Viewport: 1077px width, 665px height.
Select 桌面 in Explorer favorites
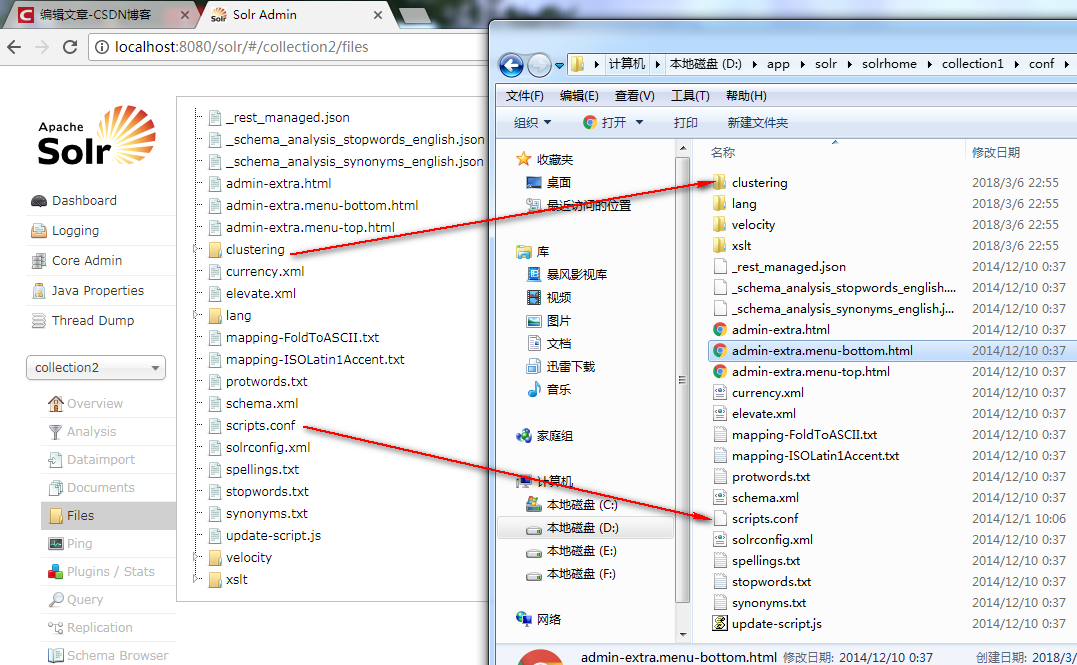click(x=558, y=183)
